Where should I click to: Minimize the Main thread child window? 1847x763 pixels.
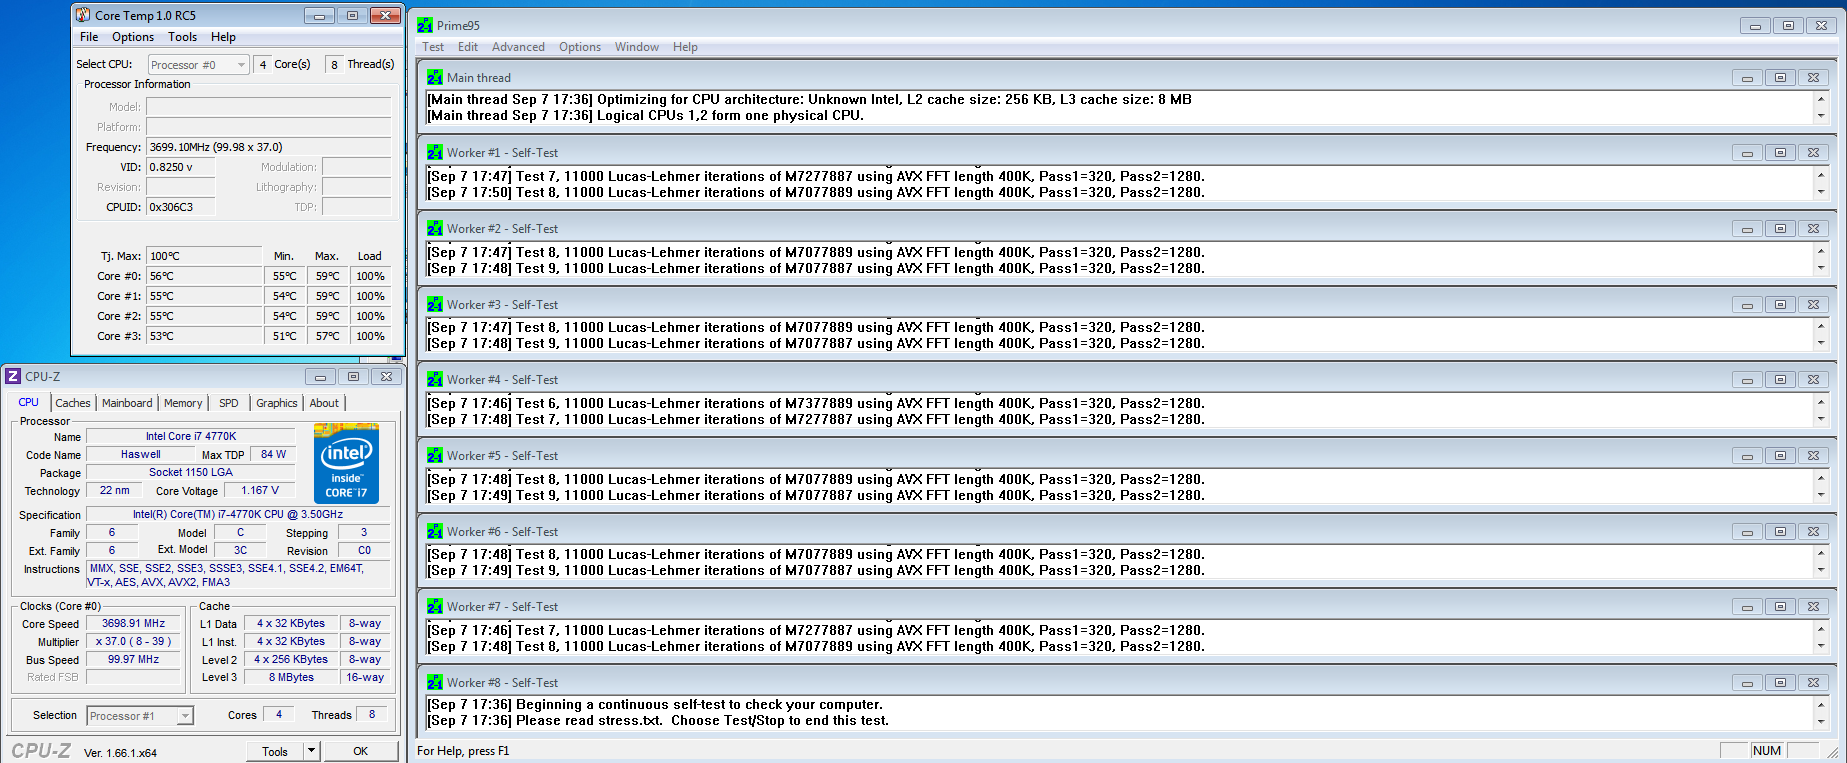point(1747,78)
